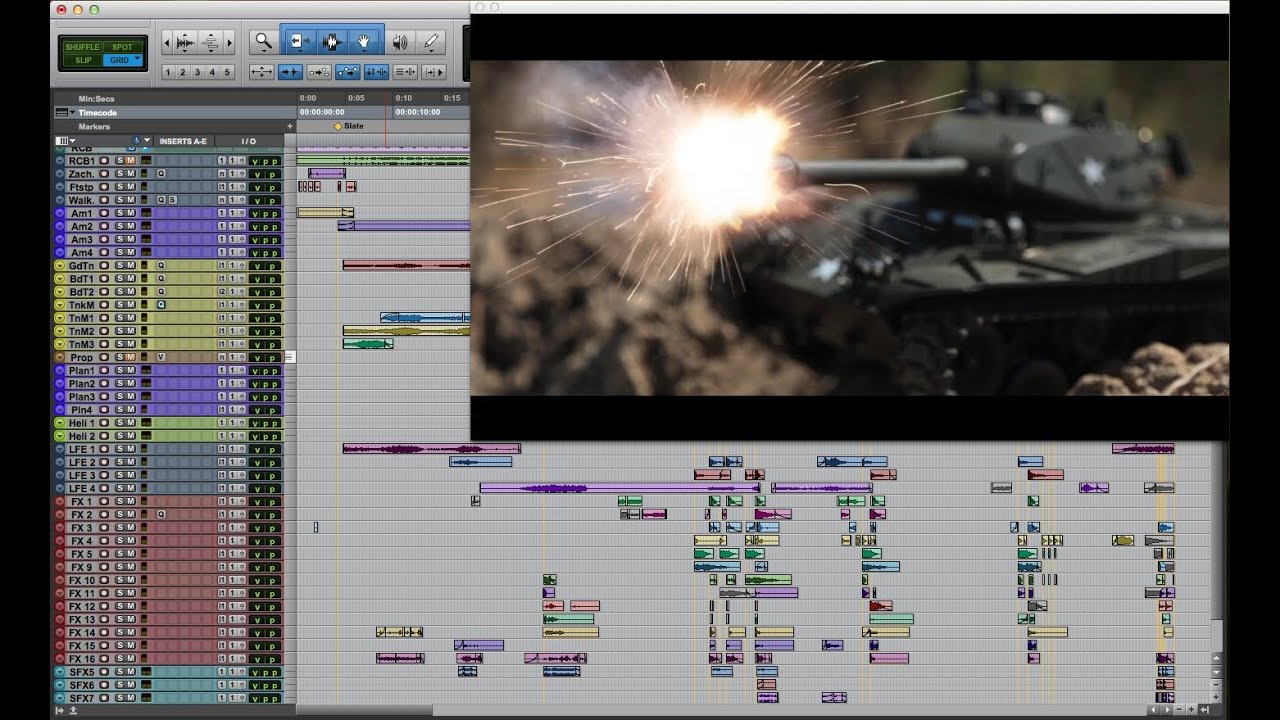The height and width of the screenshot is (720, 1280).
Task: Open V insert on Prop track
Action: point(161,357)
